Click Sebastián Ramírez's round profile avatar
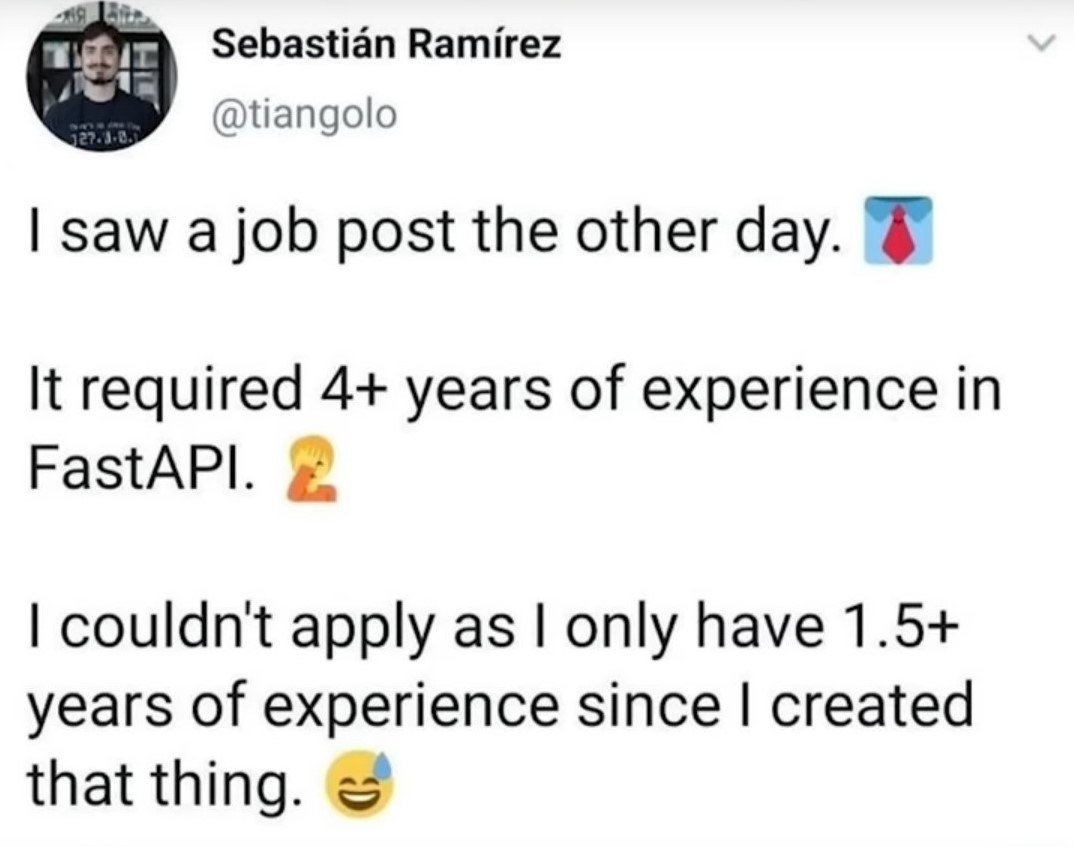The image size is (1074, 847). 101,85
